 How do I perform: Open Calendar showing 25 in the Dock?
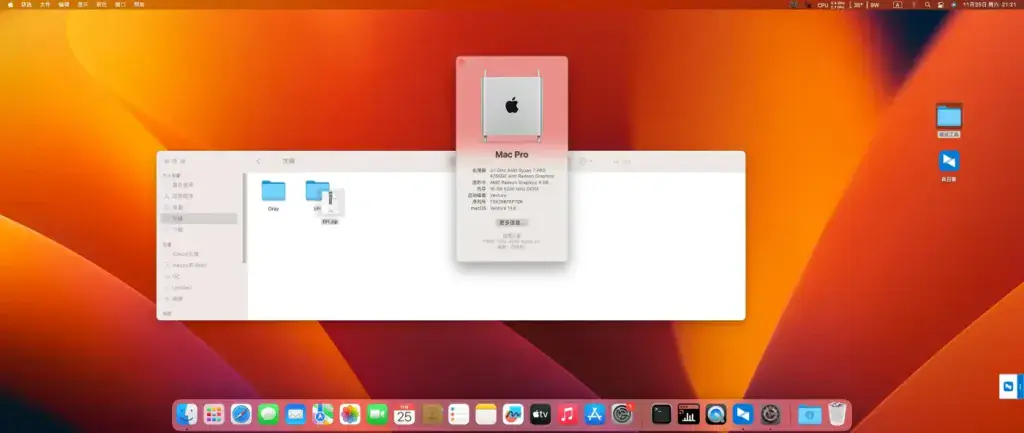point(404,414)
